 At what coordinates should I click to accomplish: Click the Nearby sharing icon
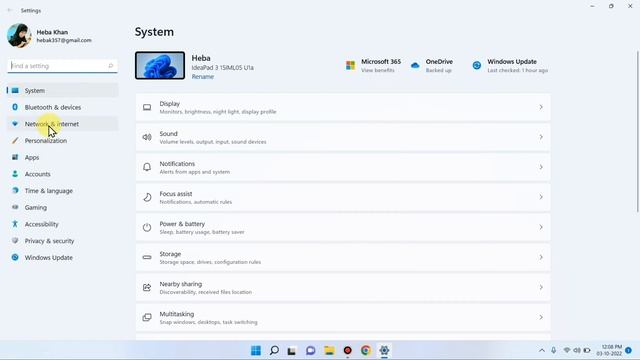147,288
